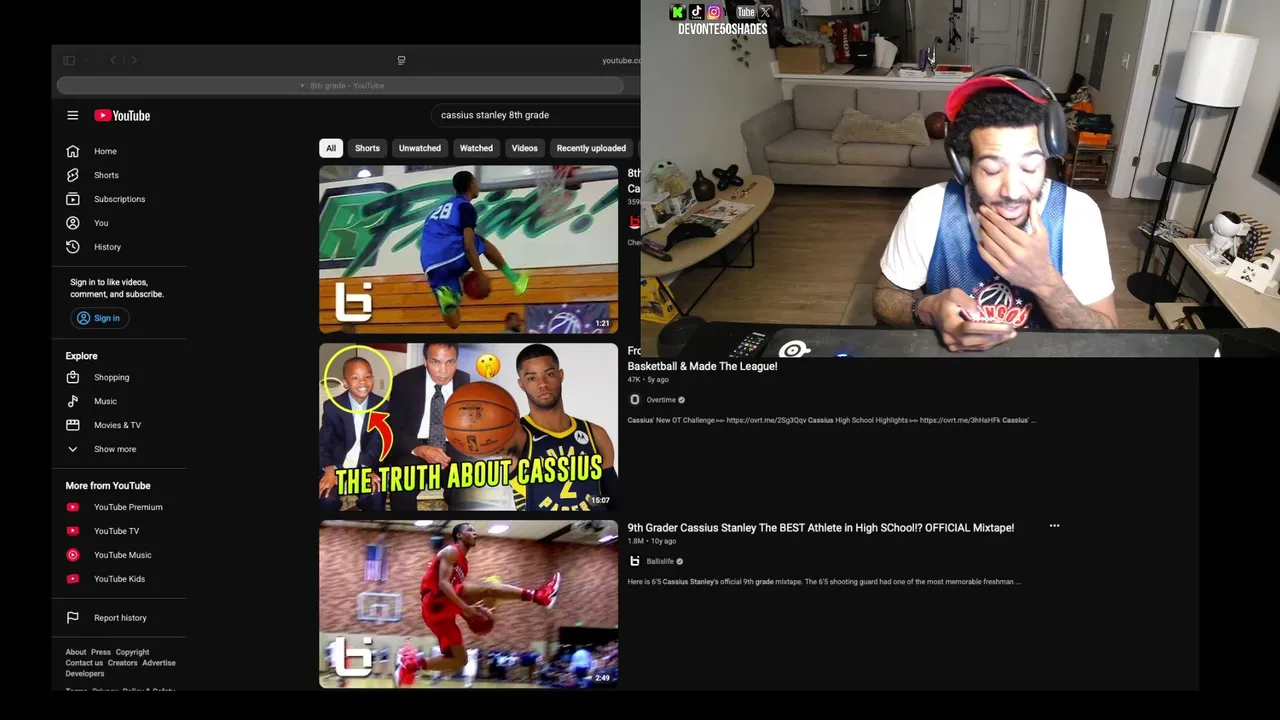The width and height of the screenshot is (1280, 720).
Task: Open the 2:49 red jersey dunk thumbnail
Action: coord(468,604)
